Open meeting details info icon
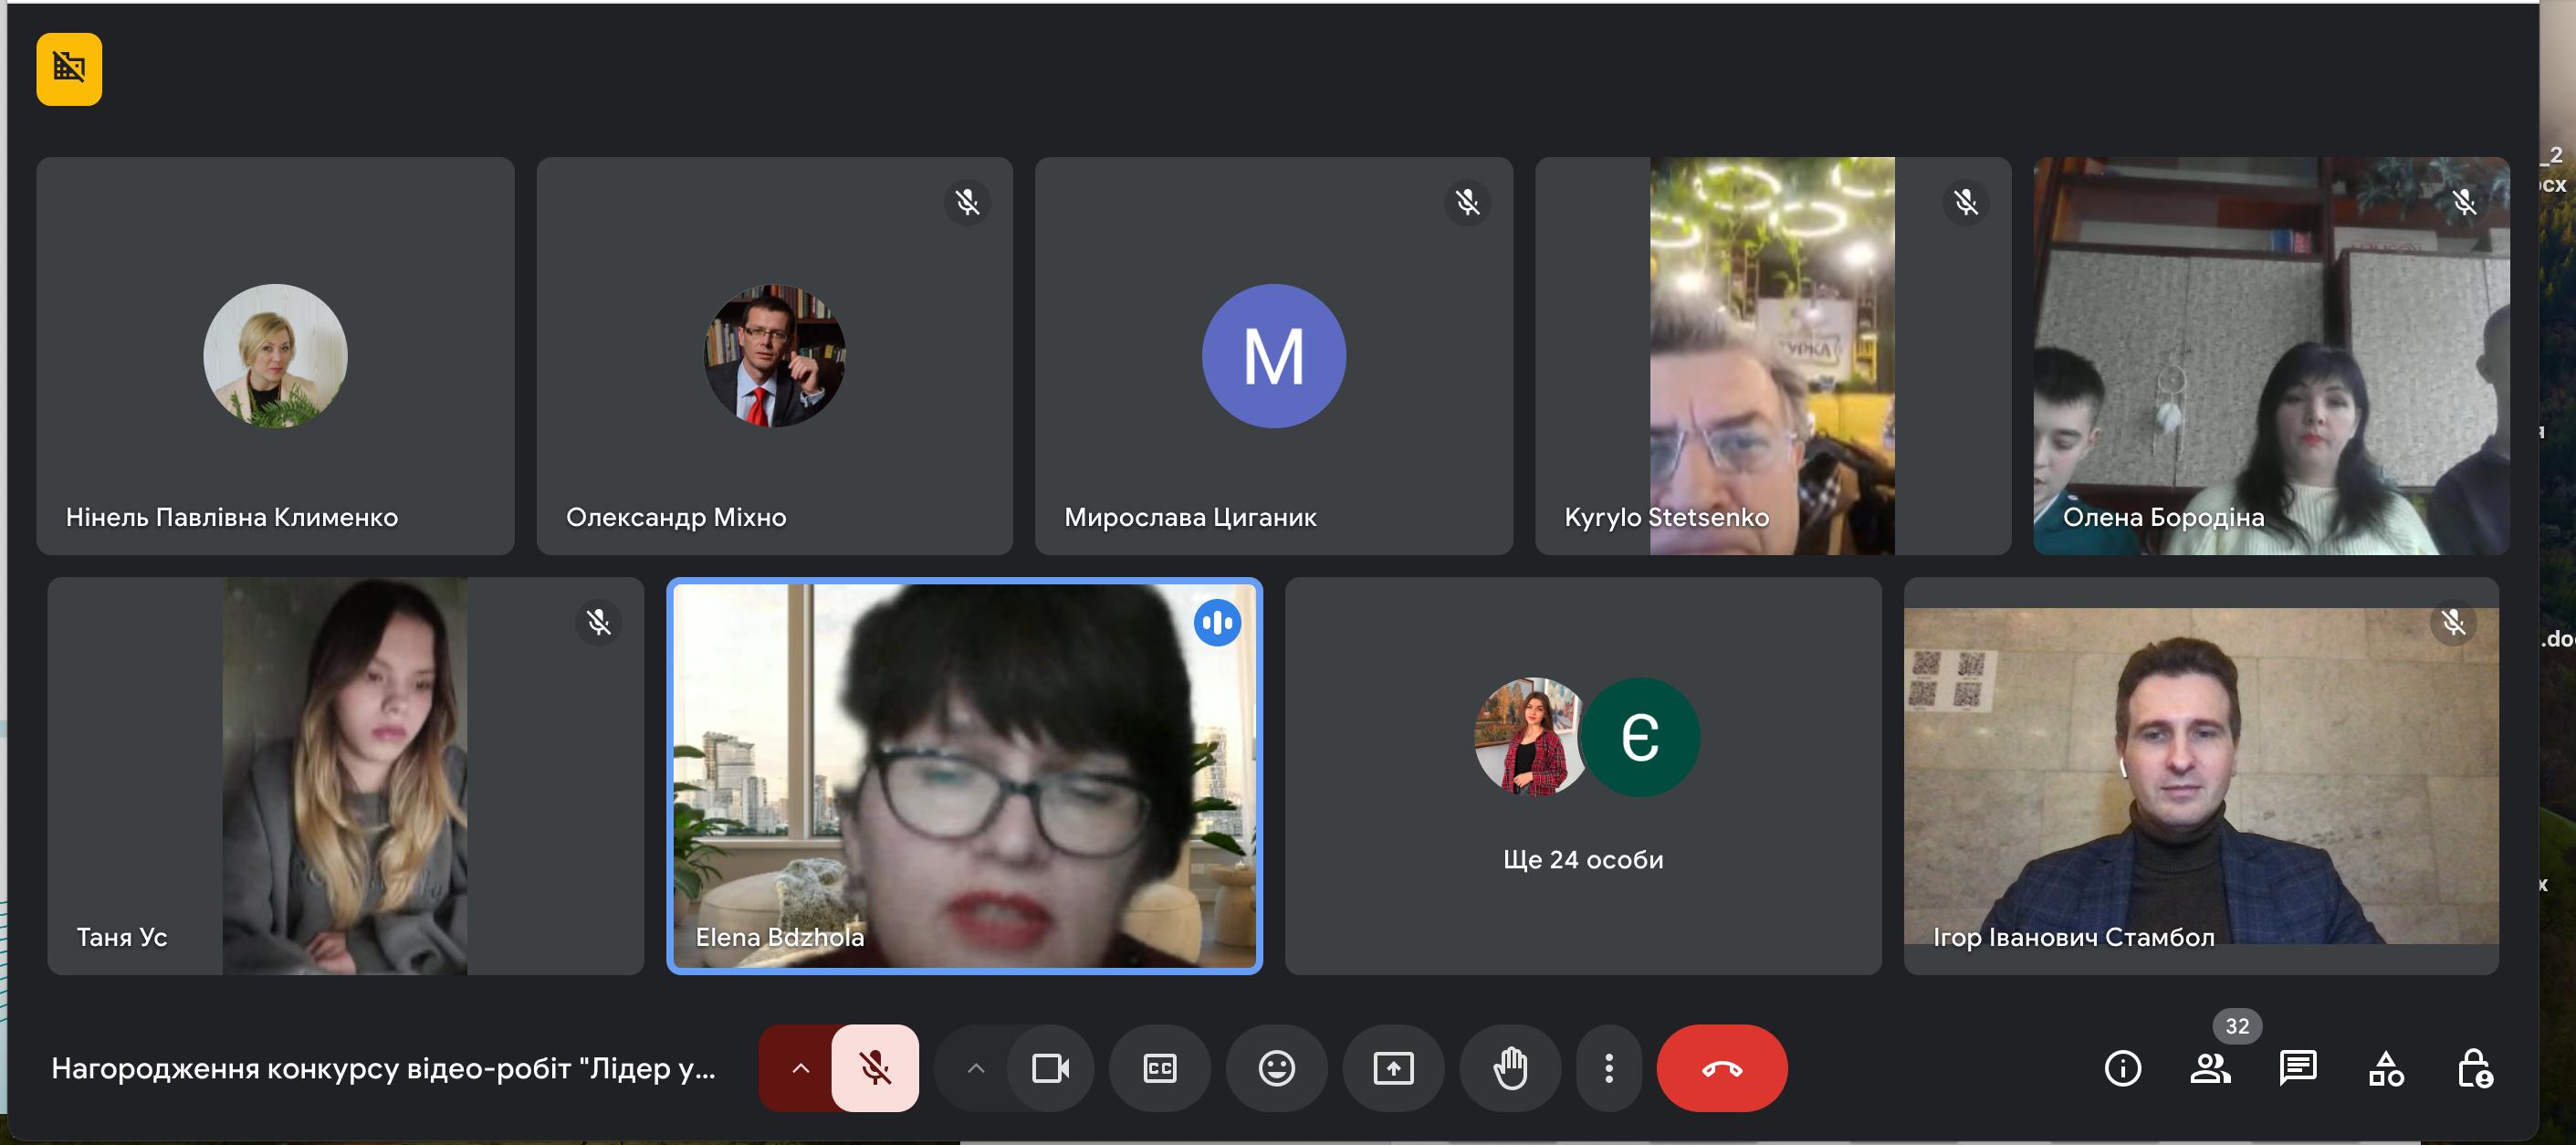 pyautogui.click(x=2122, y=1068)
